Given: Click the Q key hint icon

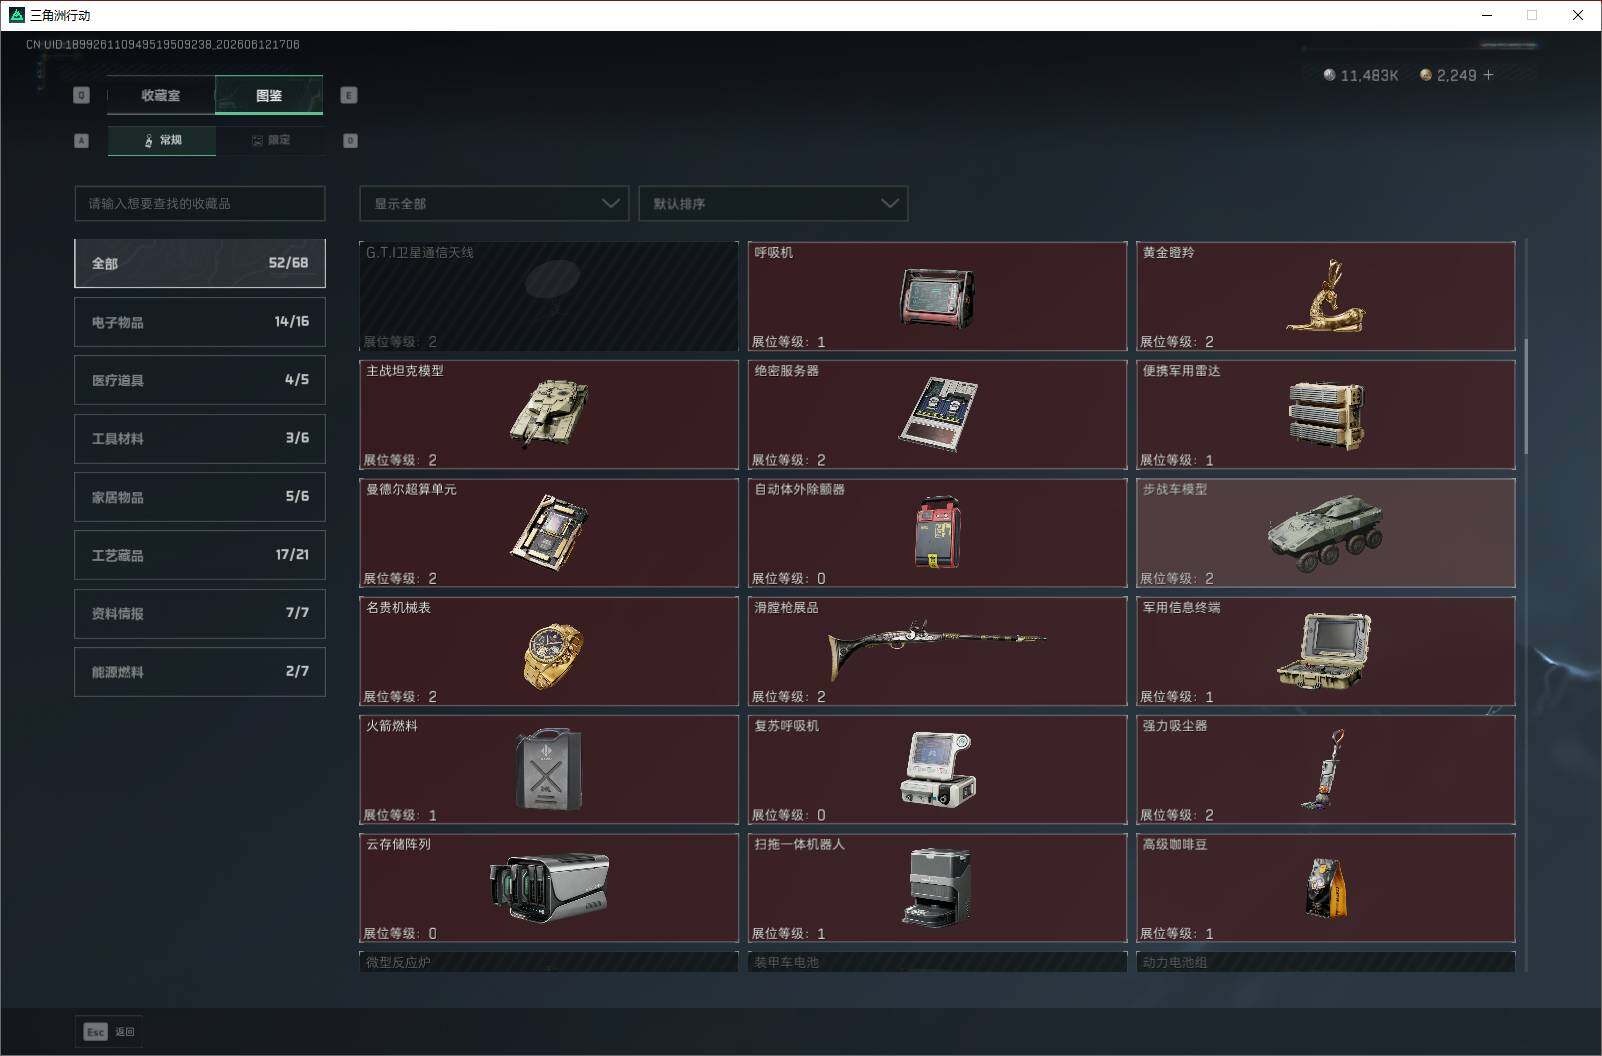Looking at the screenshot, I should pyautogui.click(x=82, y=95).
